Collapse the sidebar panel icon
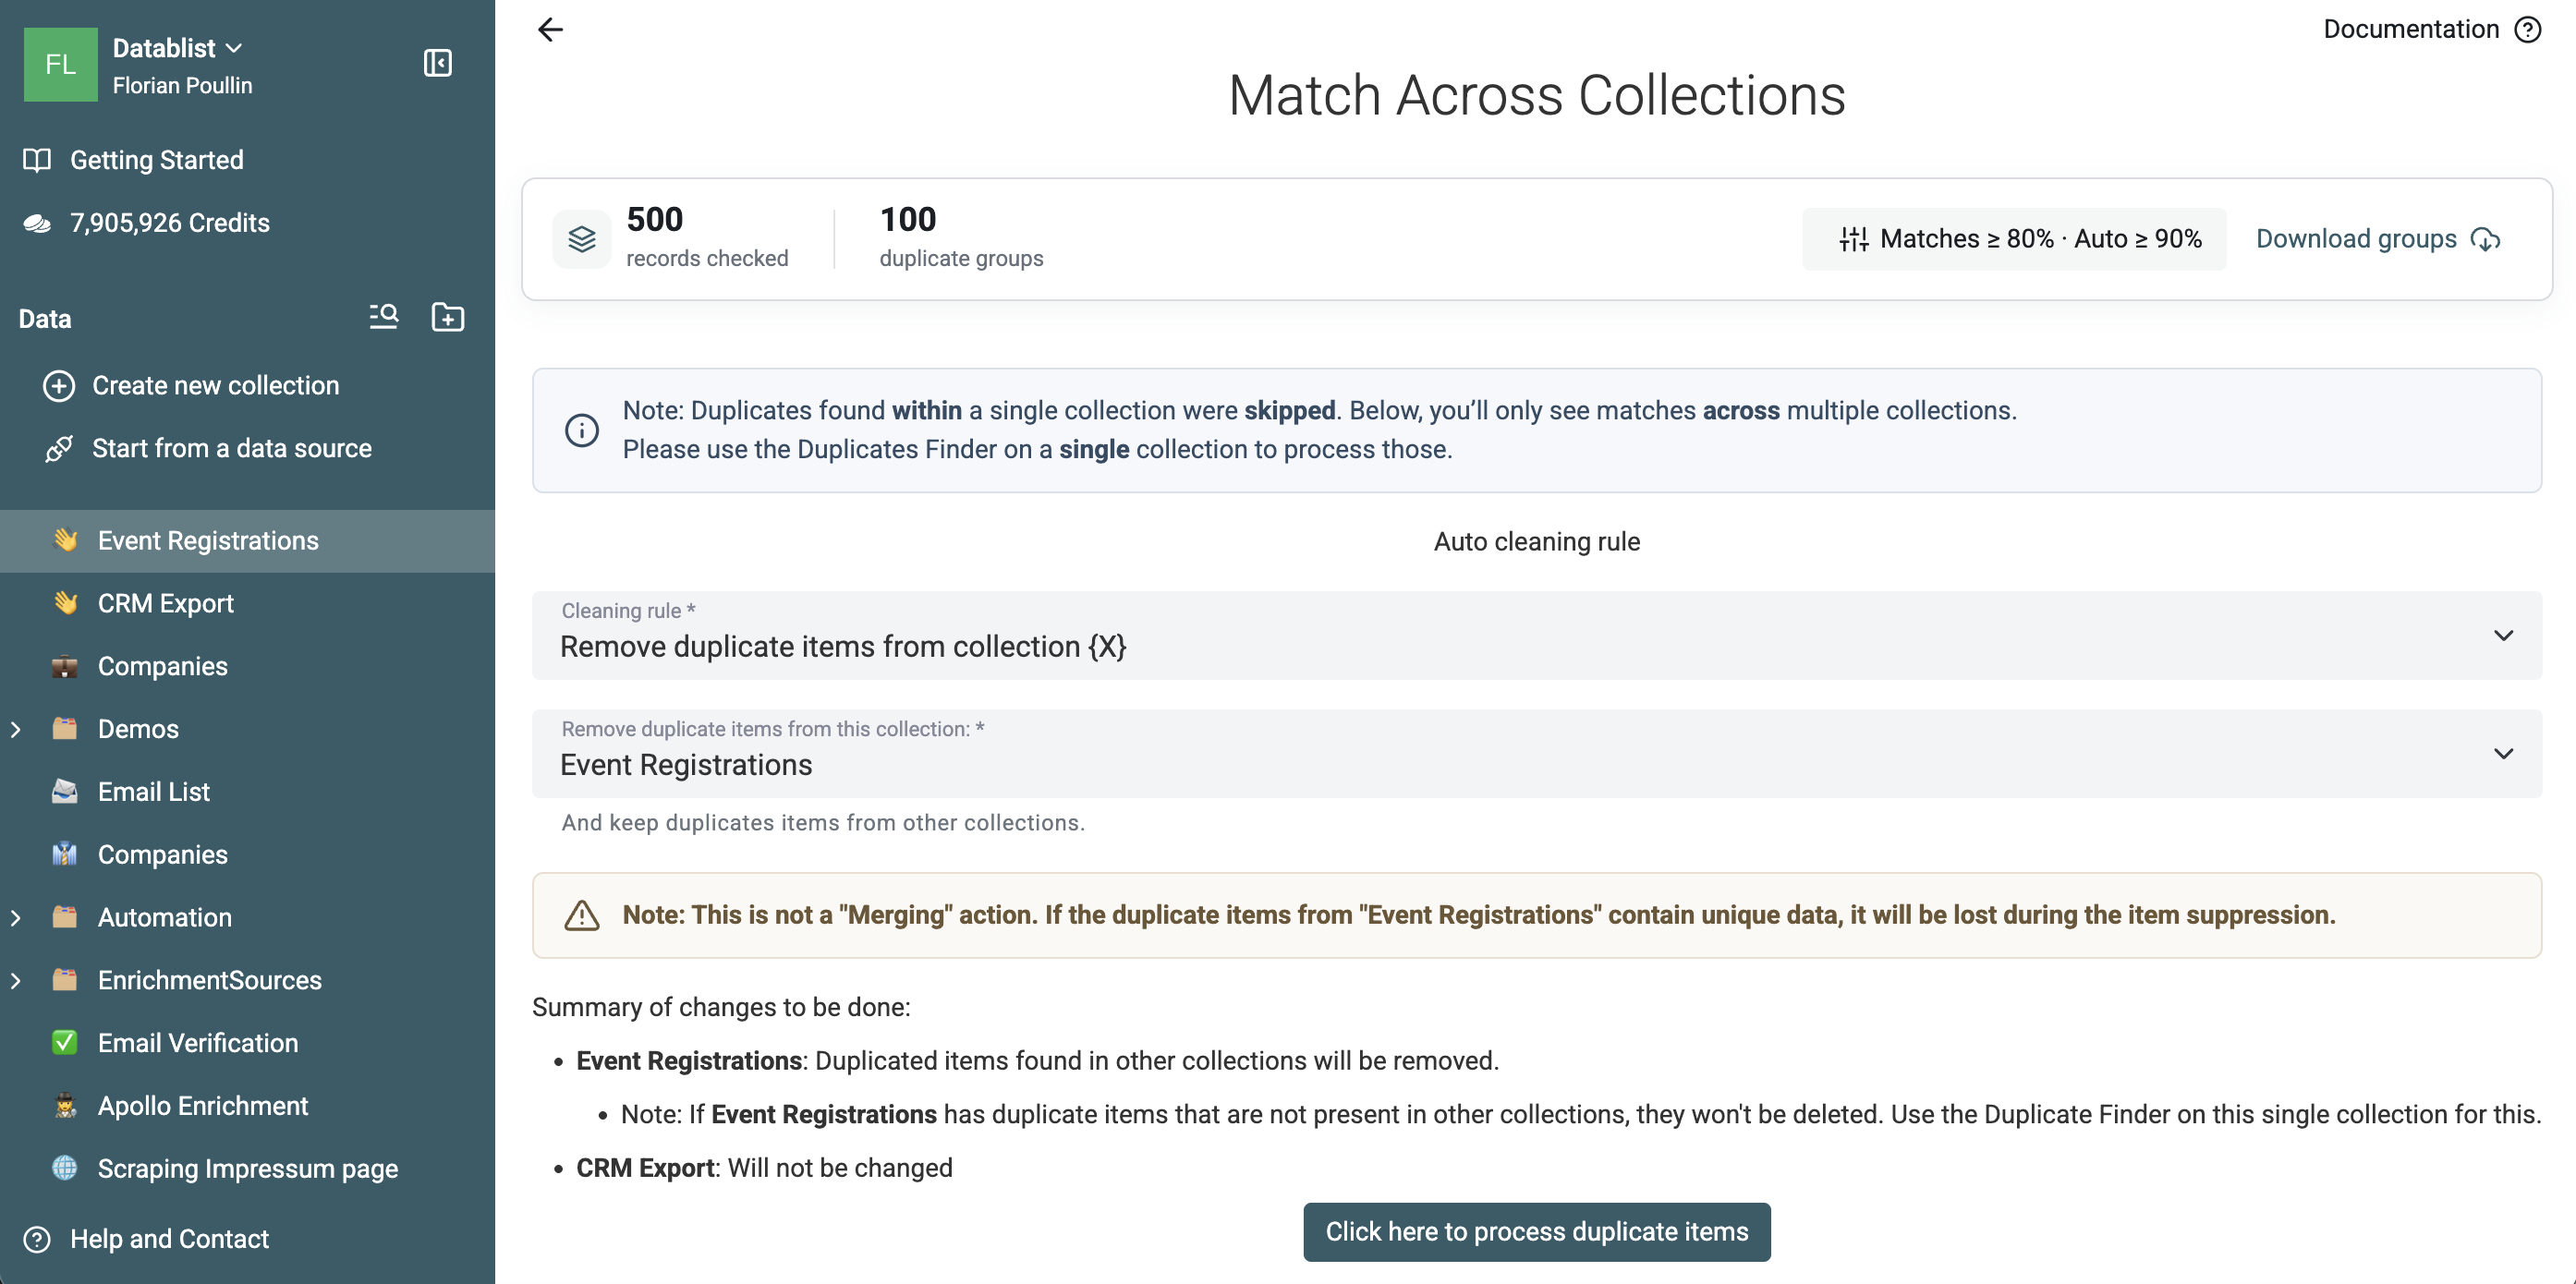Viewport: 2576px width, 1284px height. (x=438, y=63)
